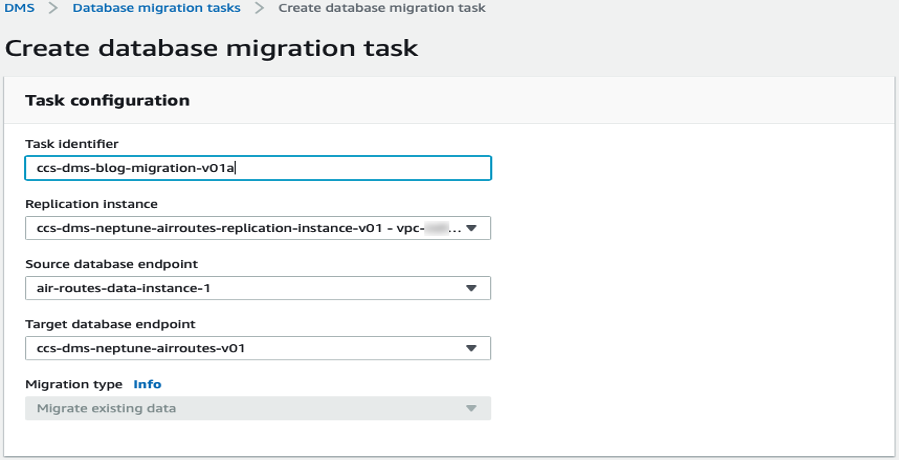Focus the Task identifier text field
899x460 pixels.
click(257, 168)
